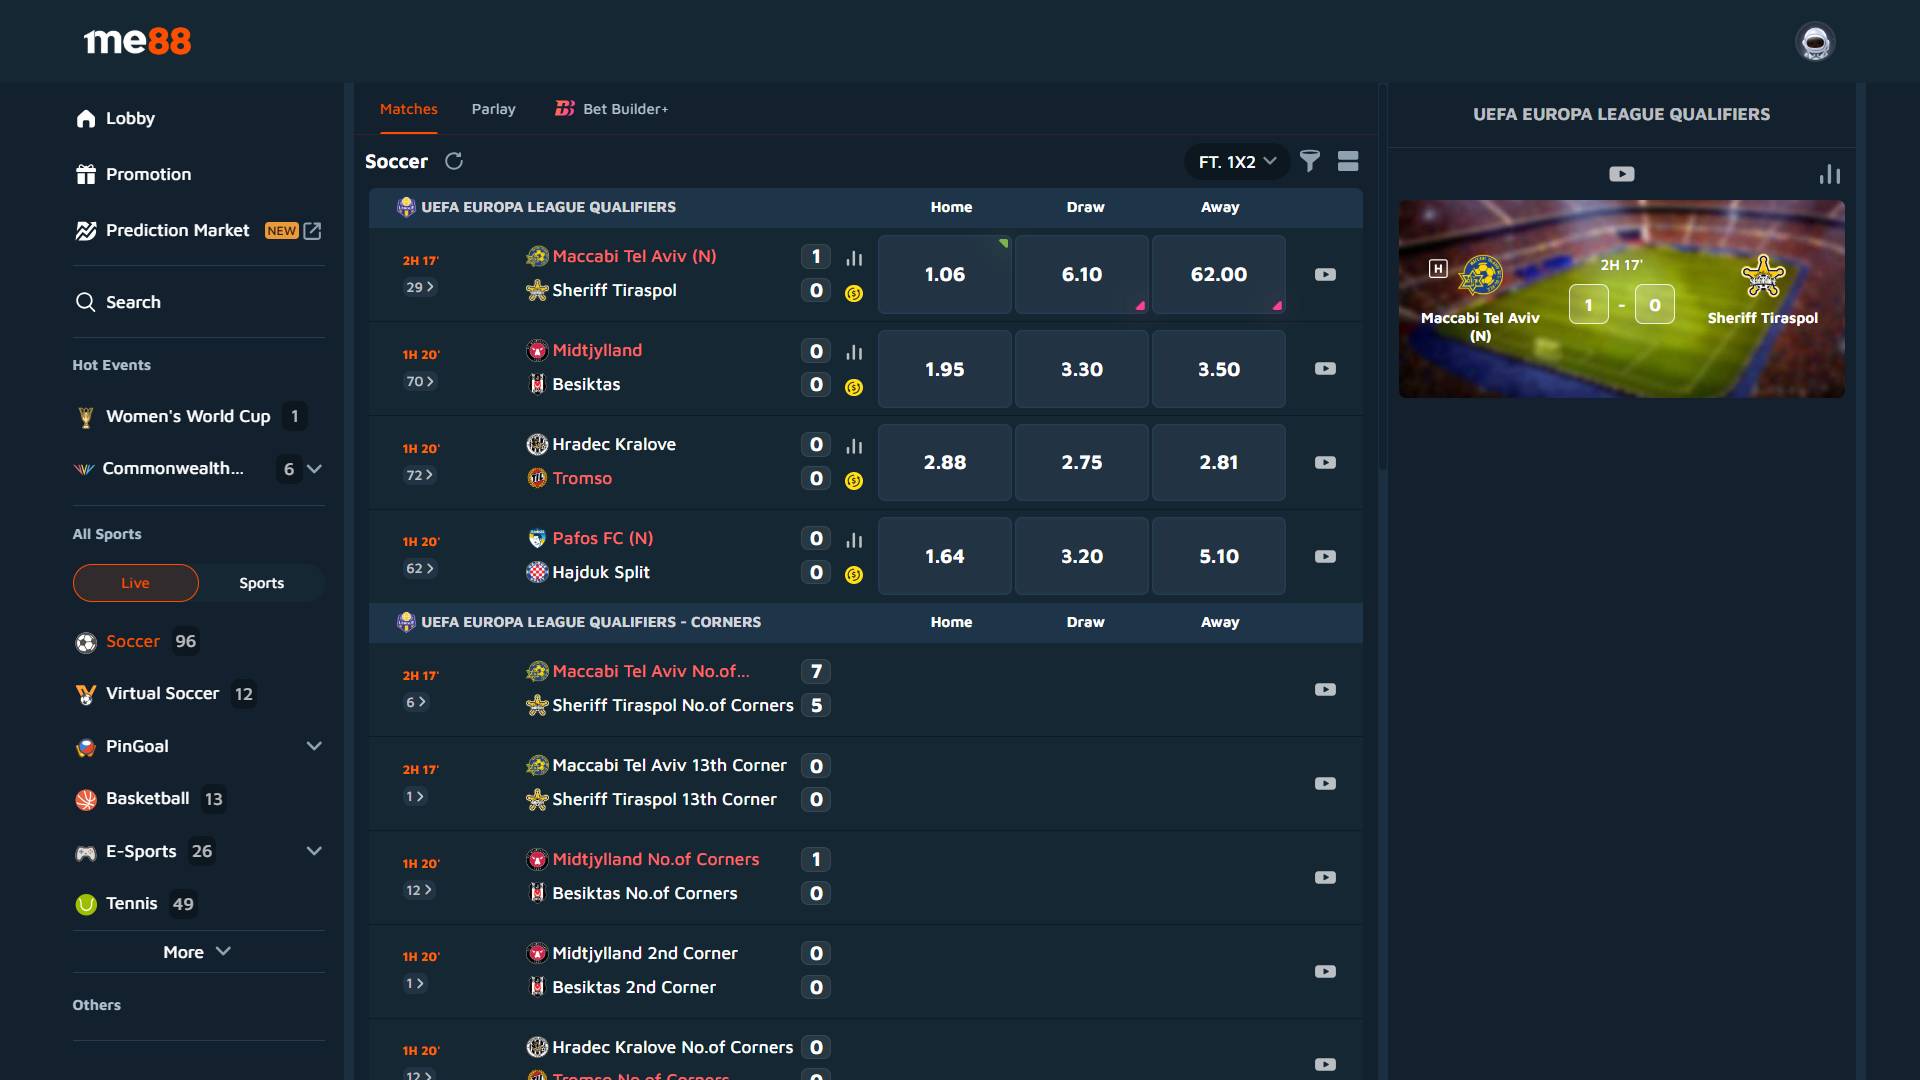Expand the PinGoal sports group

point(314,746)
